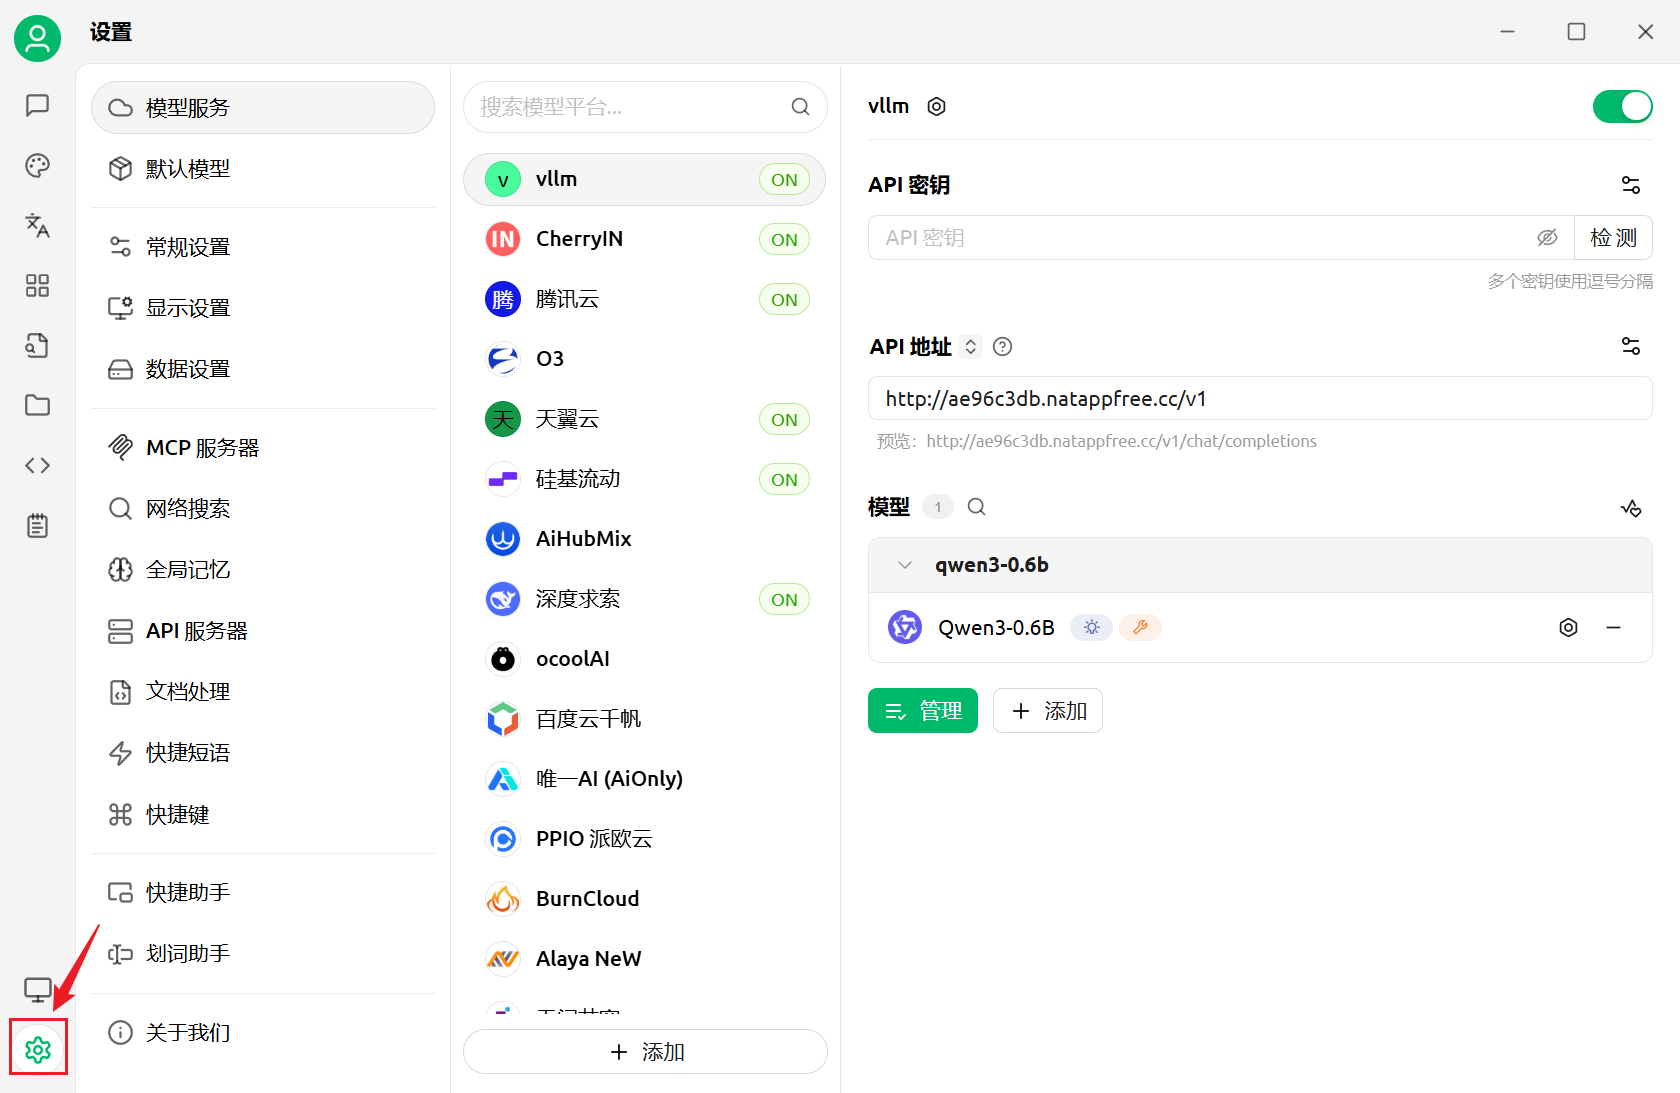Click the user avatar icon
This screenshot has width=1680, height=1093.
pyautogui.click(x=37, y=38)
